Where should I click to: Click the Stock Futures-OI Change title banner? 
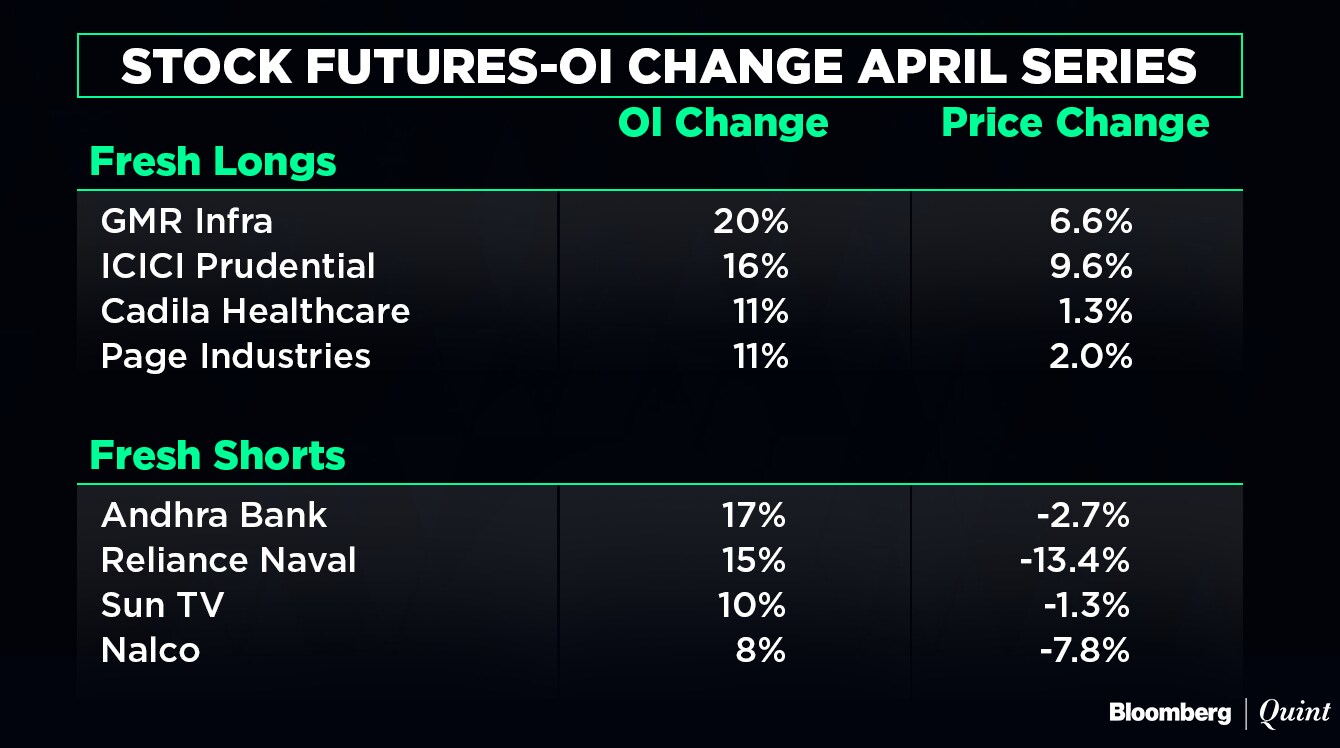coord(659,66)
